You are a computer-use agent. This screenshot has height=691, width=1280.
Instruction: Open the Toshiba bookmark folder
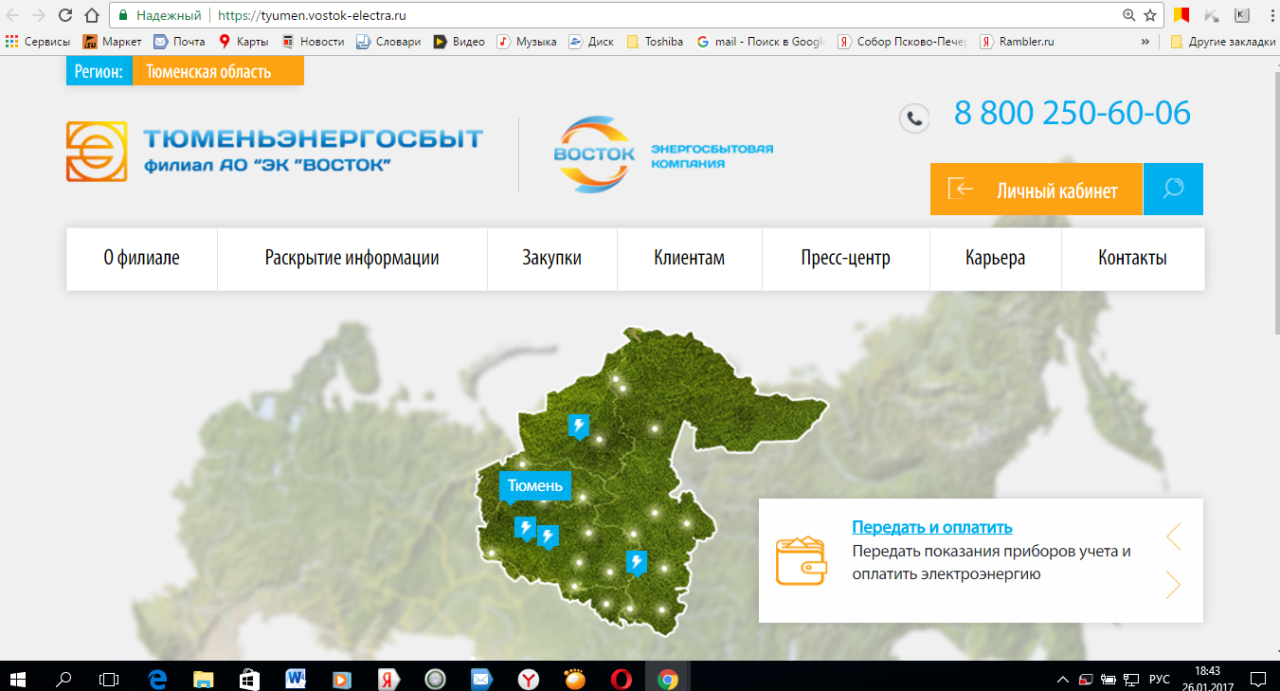(x=655, y=42)
